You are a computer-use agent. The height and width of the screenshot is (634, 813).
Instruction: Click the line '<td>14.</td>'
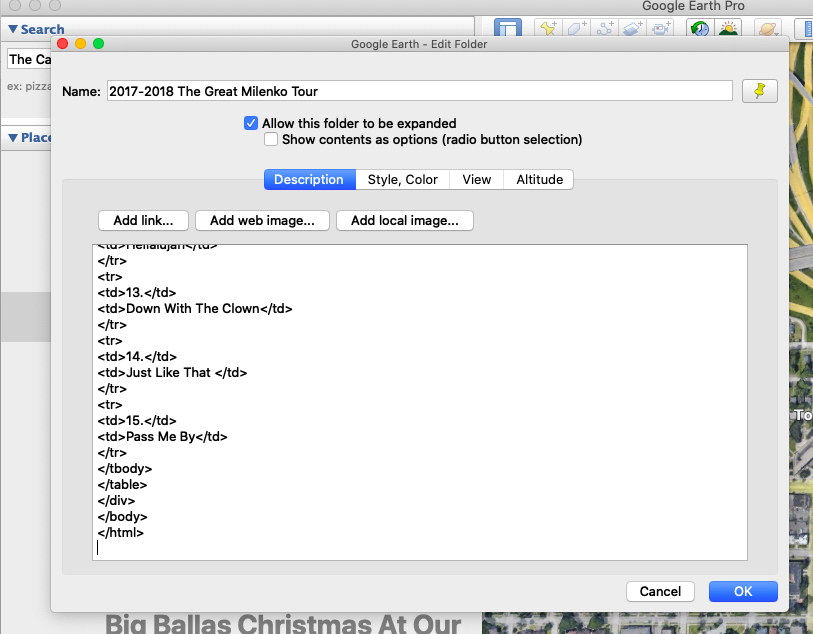pyautogui.click(x=137, y=357)
